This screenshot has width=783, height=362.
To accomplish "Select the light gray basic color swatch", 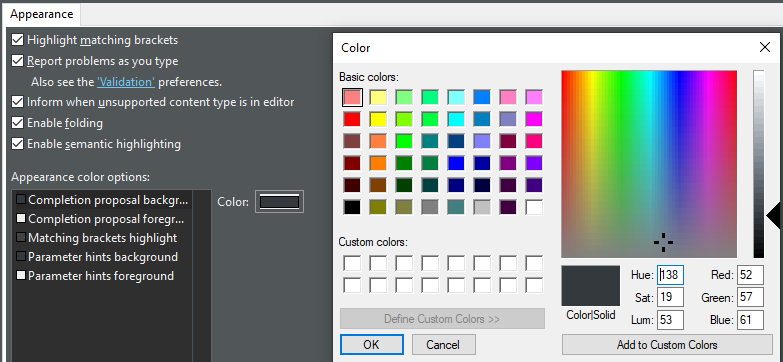I will pos(482,207).
